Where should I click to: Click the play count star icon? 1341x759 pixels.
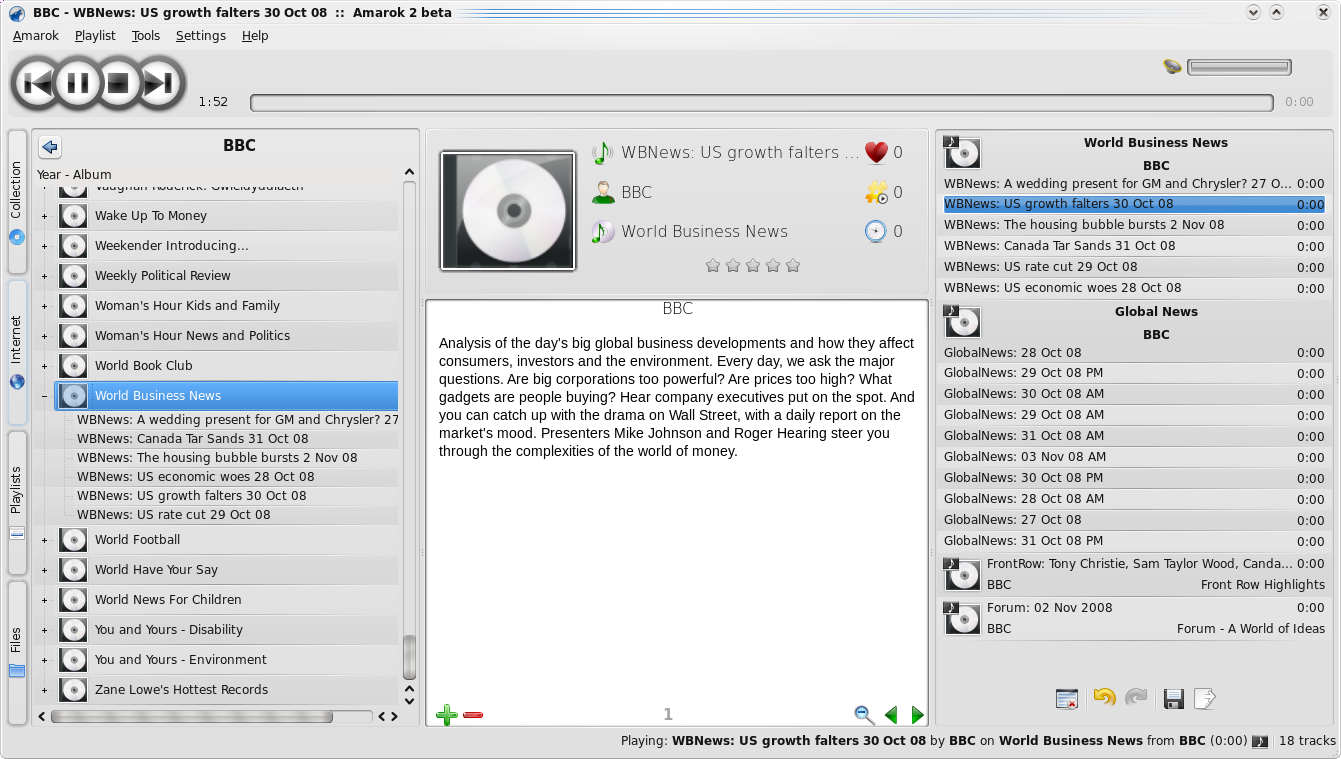[x=876, y=192]
